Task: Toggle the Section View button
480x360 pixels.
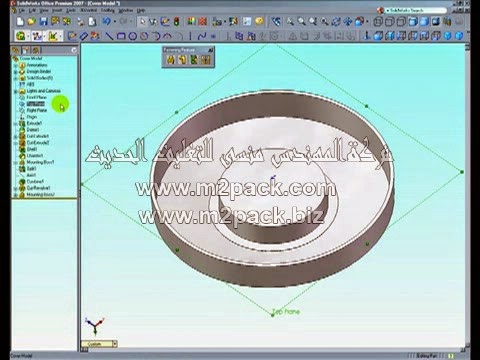Action: 447,22
